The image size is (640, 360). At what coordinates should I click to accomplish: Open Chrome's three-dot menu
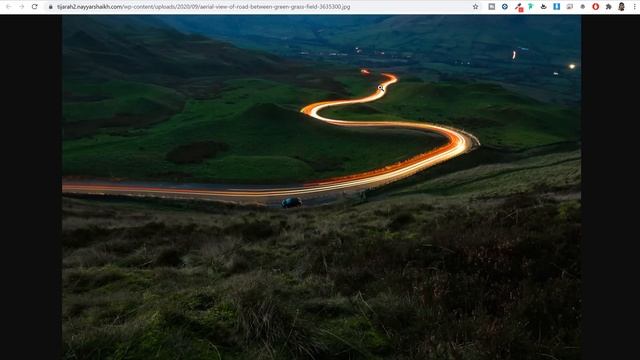634,7
